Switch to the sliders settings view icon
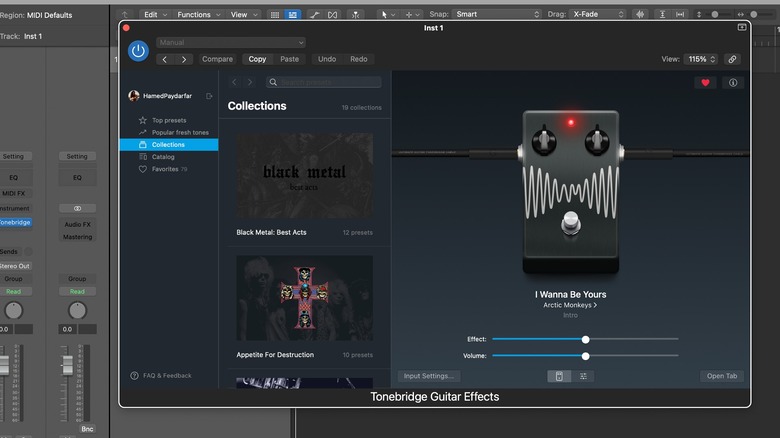Viewport: 780px width, 438px height. (583, 376)
